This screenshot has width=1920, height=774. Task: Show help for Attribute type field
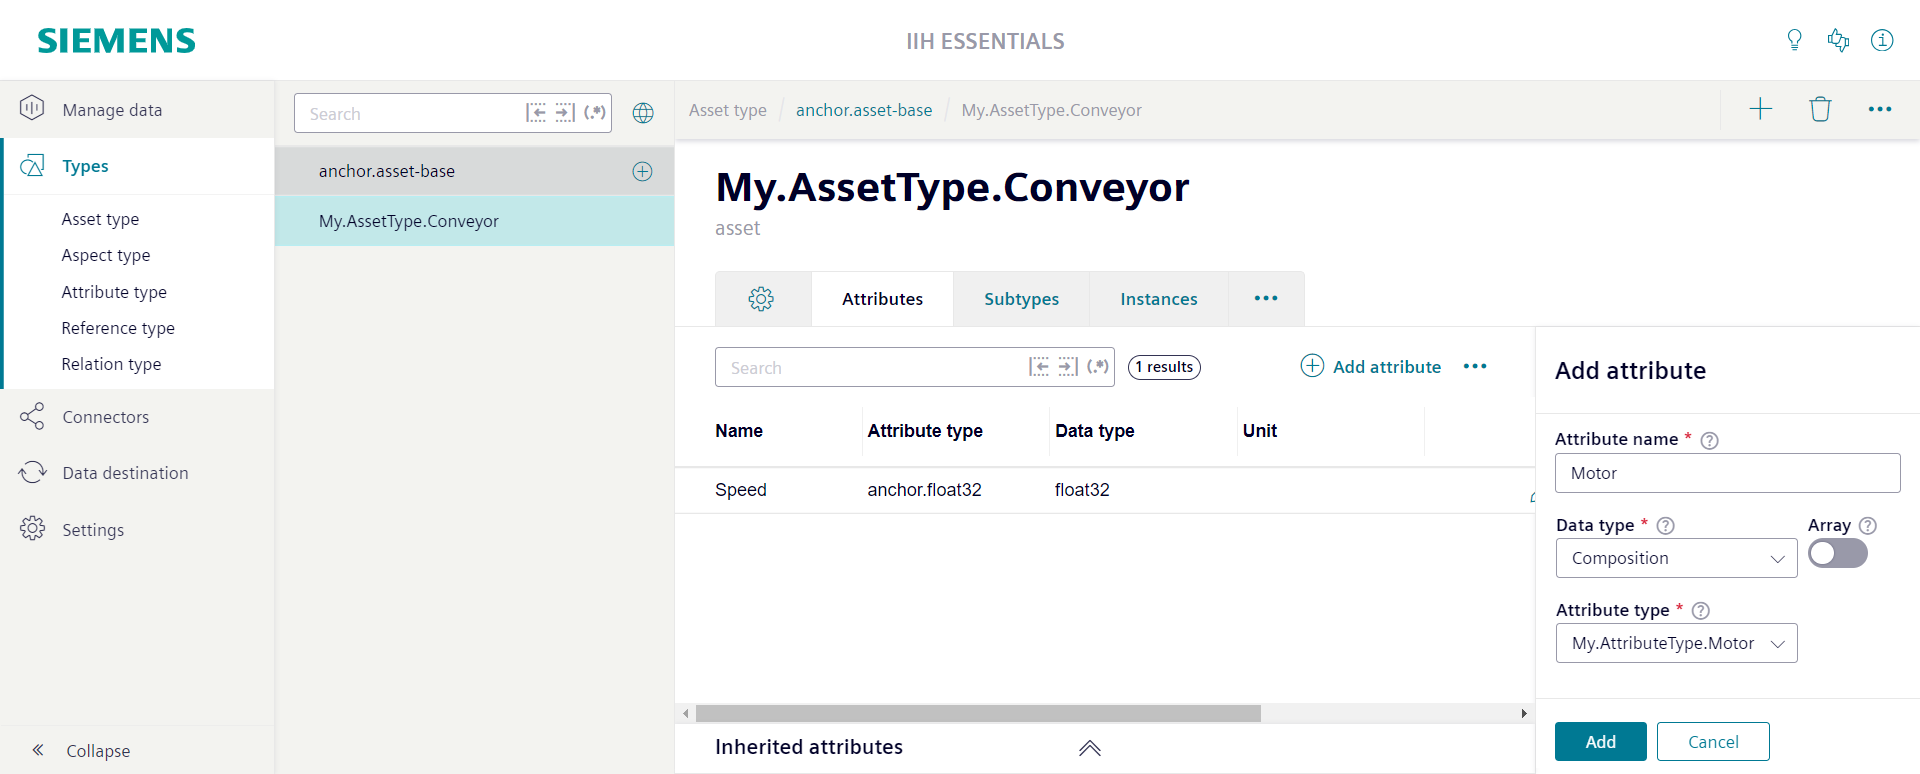[x=1700, y=611]
